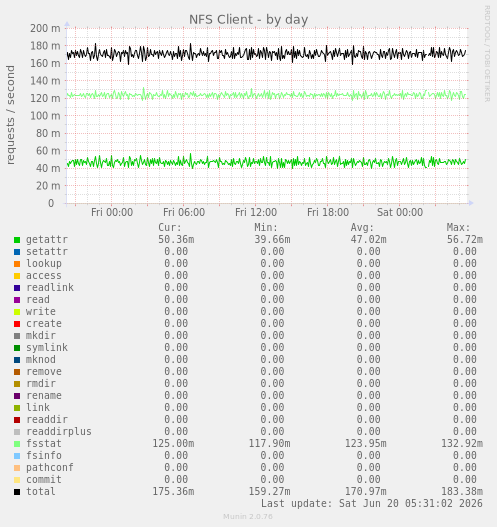Click fsstat current value 125.00m

coord(173,443)
